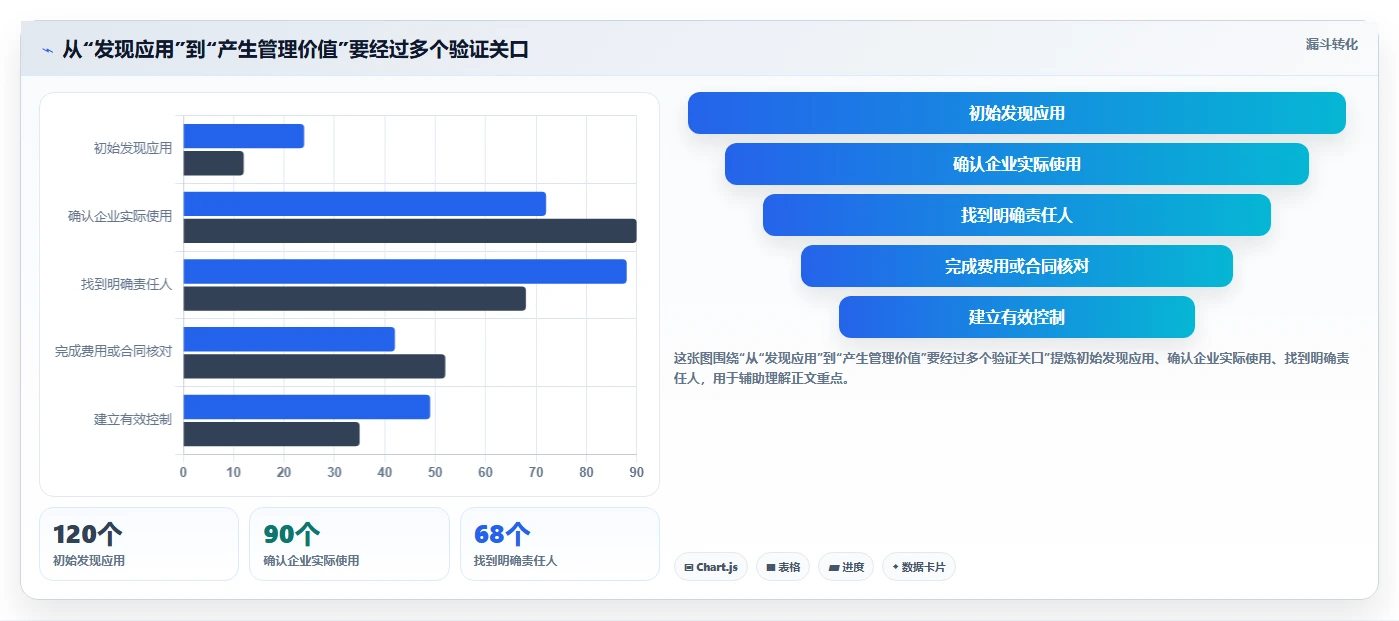The height and width of the screenshot is (621, 1399).
Task: Click the description paragraph starting 这张图围绕
Action: (x=1011, y=368)
